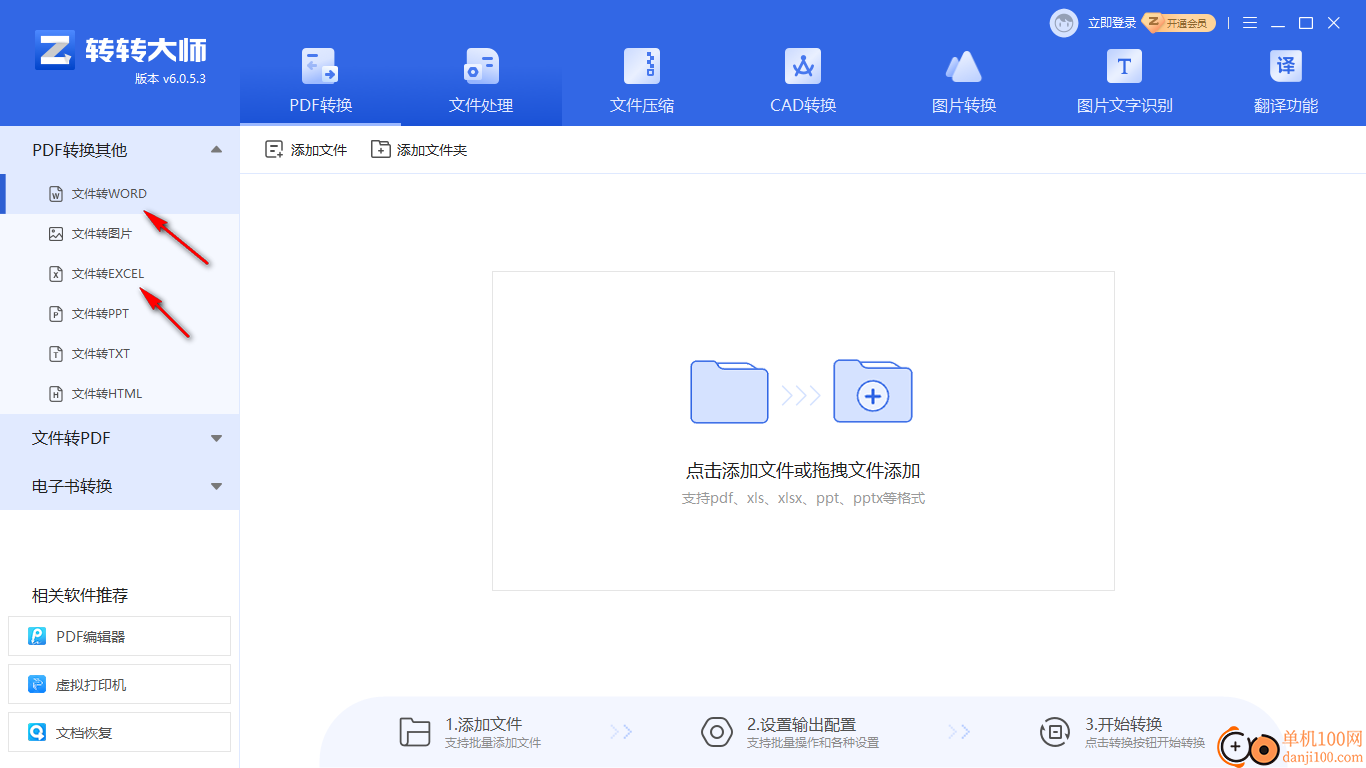Open the 文档恢复 recommendation
This screenshot has height=768, width=1366.
tap(119, 732)
